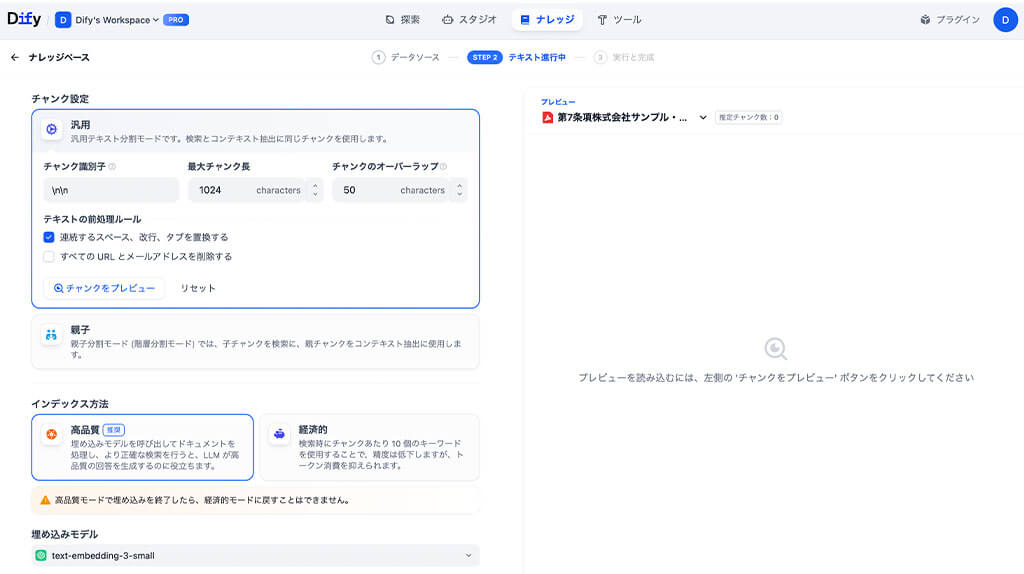Select the 経済的 index method

pos(368,447)
